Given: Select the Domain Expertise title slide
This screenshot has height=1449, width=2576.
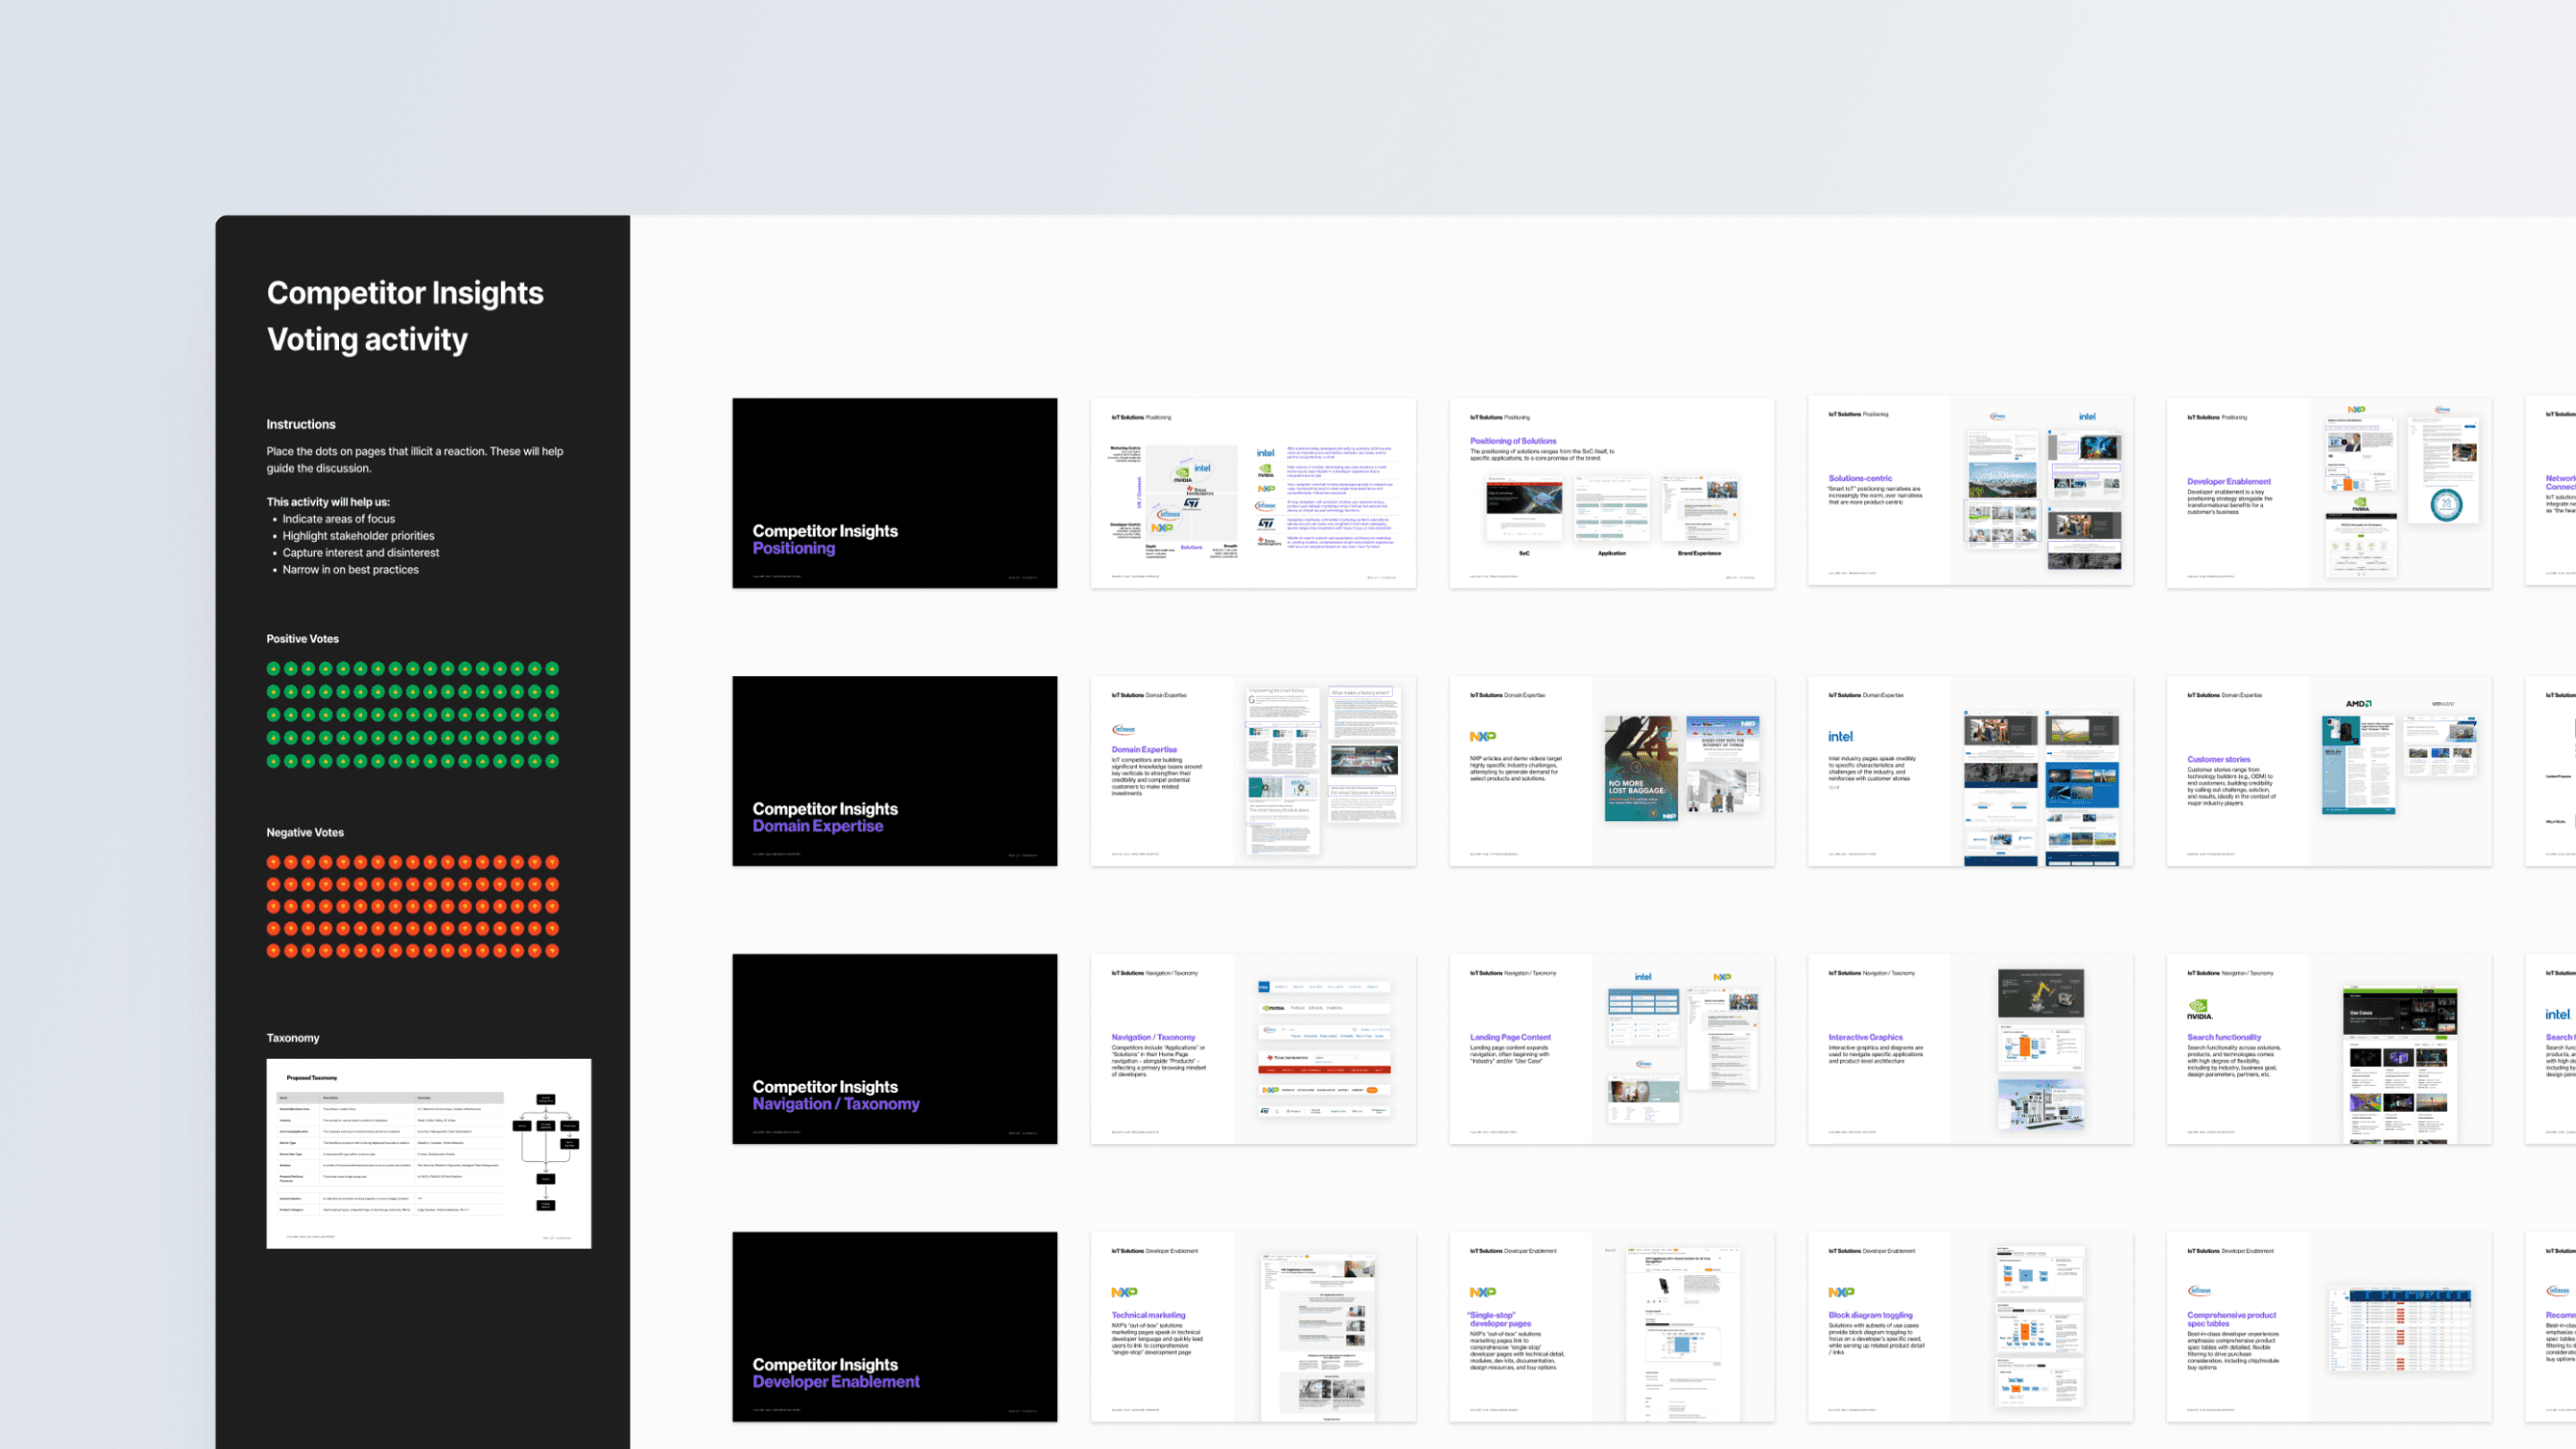Looking at the screenshot, I should point(894,771).
